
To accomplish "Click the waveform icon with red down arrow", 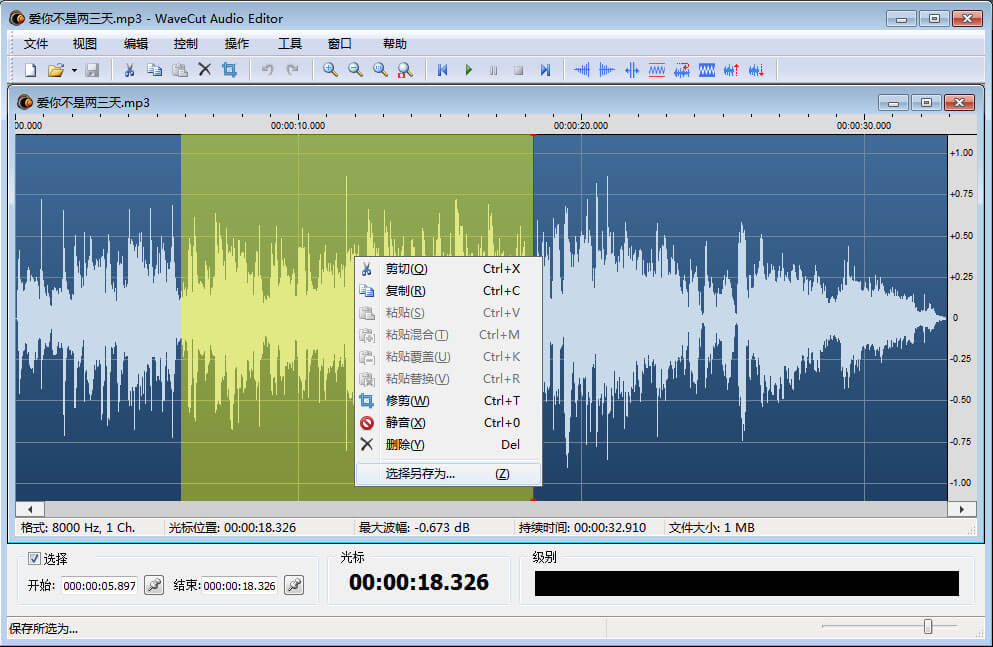I will tap(756, 70).
